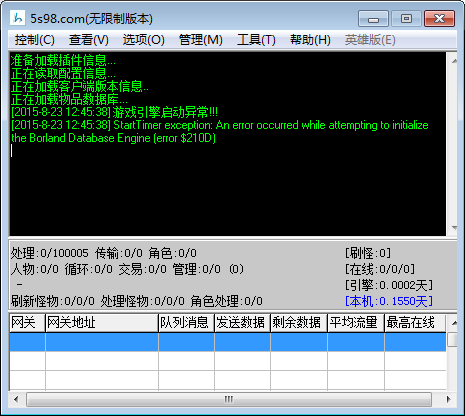Image resolution: width=465 pixels, height=416 pixels.
Task: Open the 控制(C) menu
Action: pyautogui.click(x=34, y=40)
